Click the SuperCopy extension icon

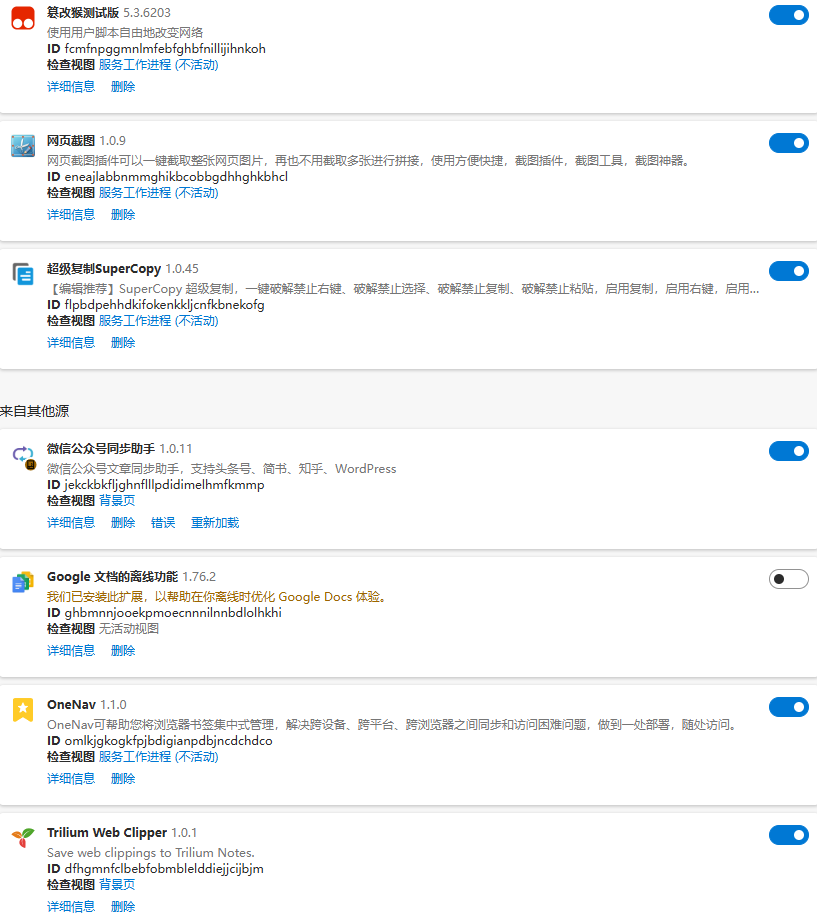[x=23, y=274]
